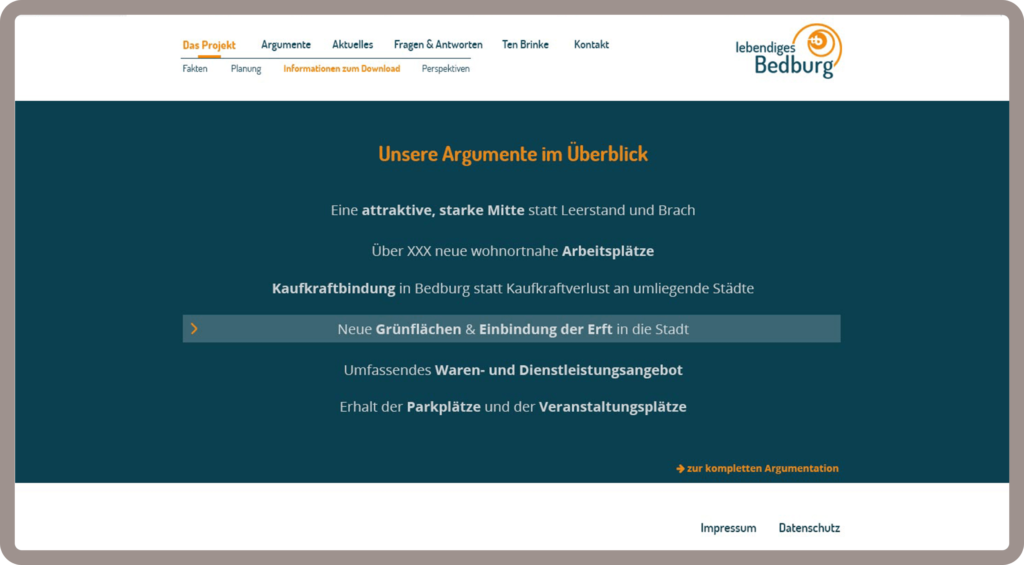Select the Waren- und Dienstleistungsangebot argument
Image resolution: width=1024 pixels, height=565 pixels.
513,370
